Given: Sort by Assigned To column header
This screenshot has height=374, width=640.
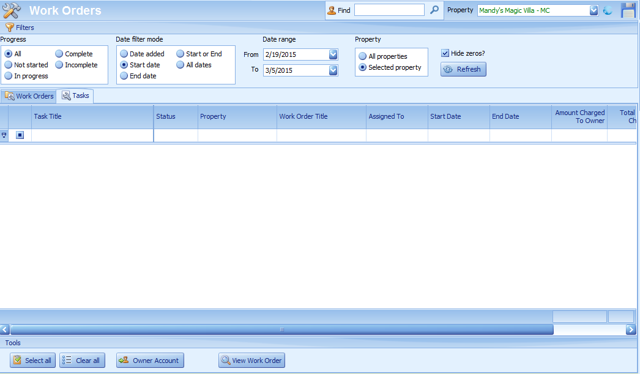Looking at the screenshot, I should pyautogui.click(x=397, y=117).
